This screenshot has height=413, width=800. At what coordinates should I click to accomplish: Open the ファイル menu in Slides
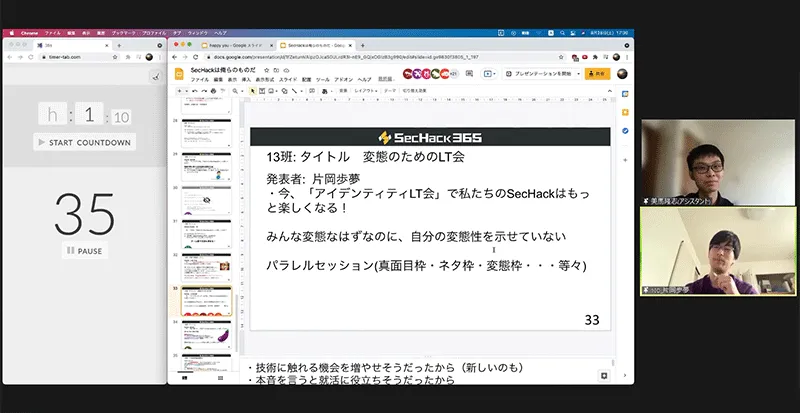click(199, 80)
